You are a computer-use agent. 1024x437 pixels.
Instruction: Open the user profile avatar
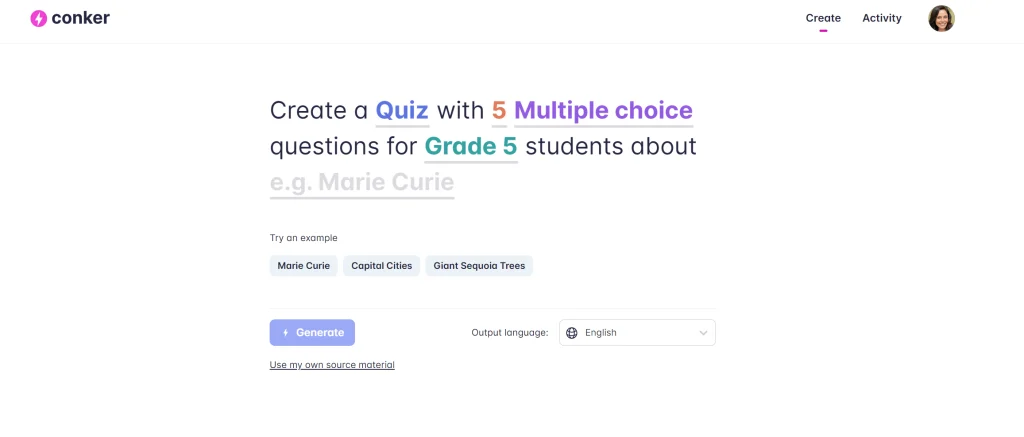[941, 18]
